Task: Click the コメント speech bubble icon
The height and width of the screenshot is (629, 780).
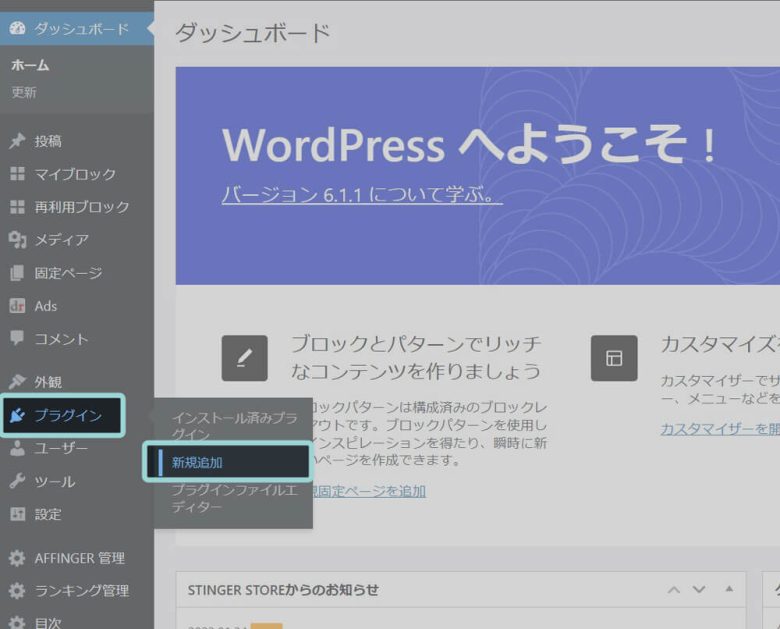Action: [17, 338]
